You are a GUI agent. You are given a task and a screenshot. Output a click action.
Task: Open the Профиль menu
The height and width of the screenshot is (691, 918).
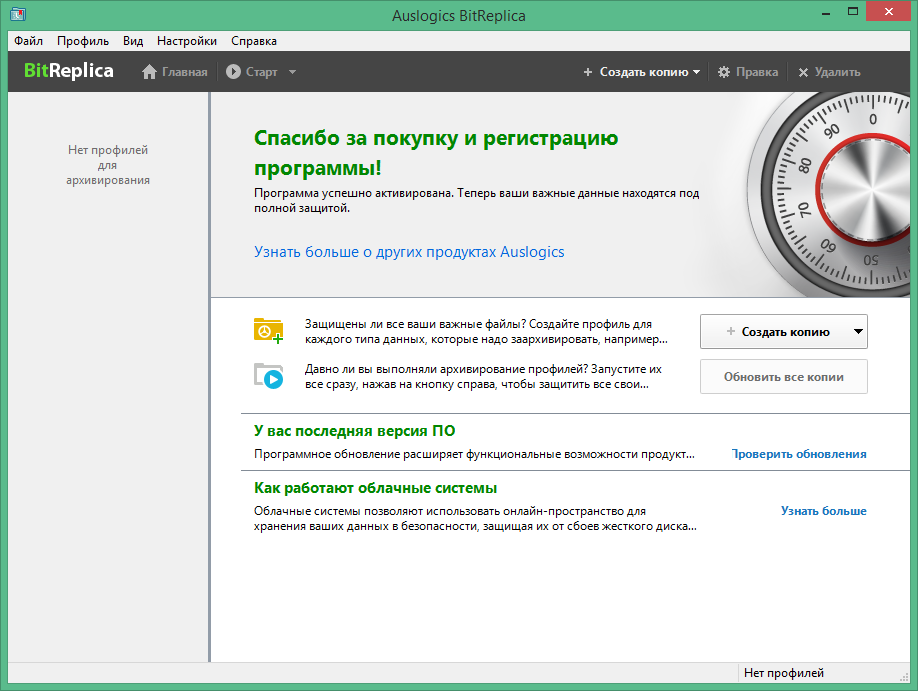[83, 41]
